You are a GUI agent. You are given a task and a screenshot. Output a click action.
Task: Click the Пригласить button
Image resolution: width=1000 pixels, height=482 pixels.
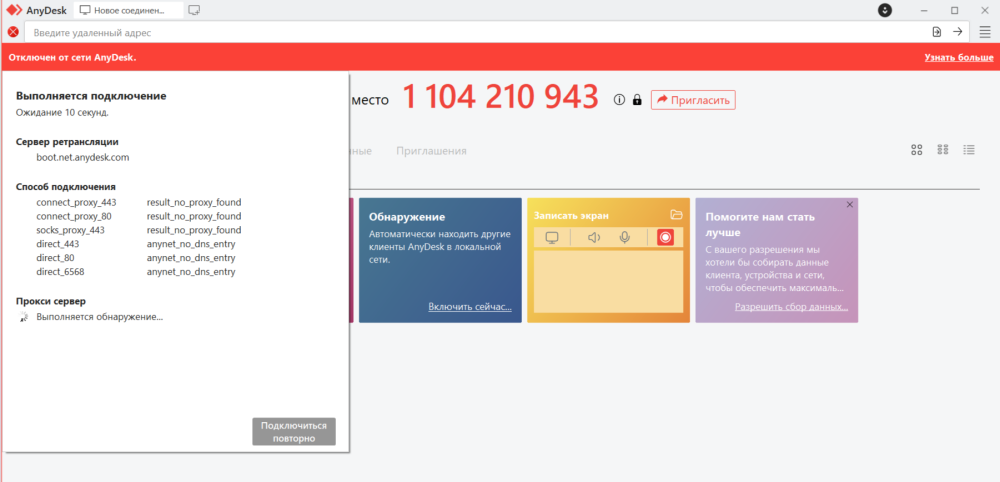[693, 99]
